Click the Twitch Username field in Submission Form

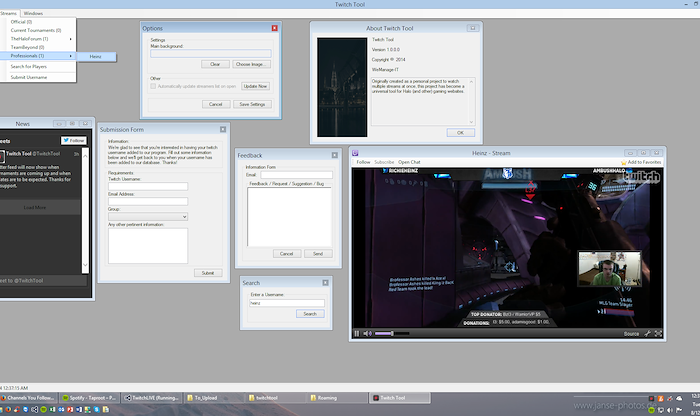(148, 186)
